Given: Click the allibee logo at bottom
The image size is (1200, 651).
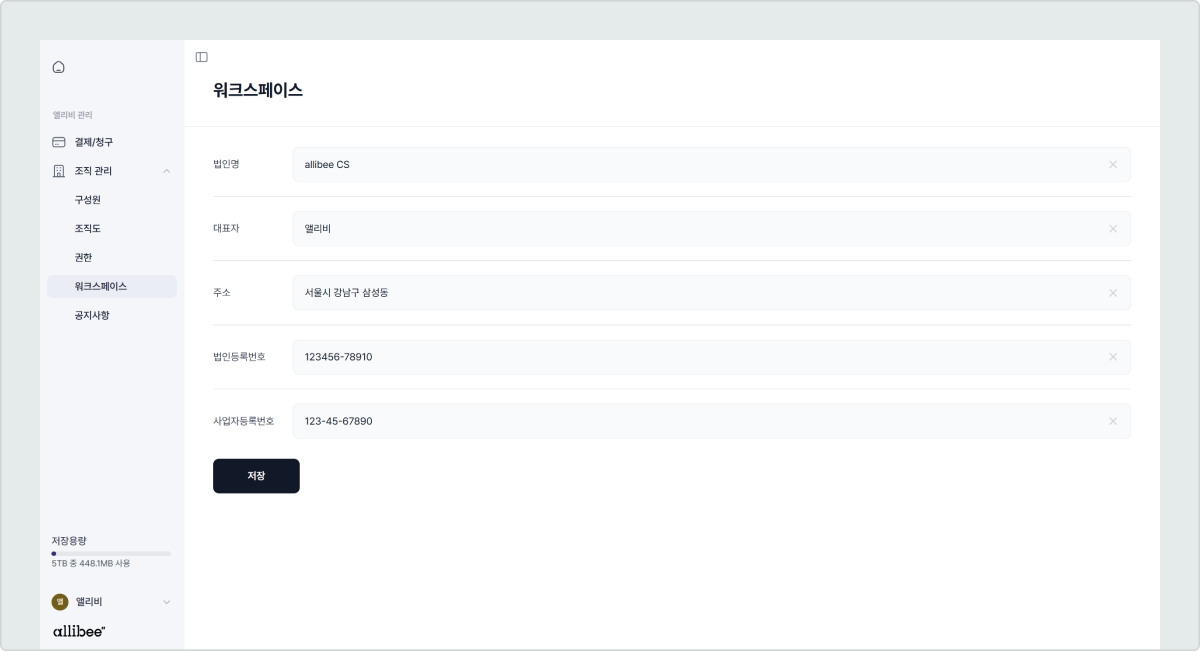Looking at the screenshot, I should (79, 631).
